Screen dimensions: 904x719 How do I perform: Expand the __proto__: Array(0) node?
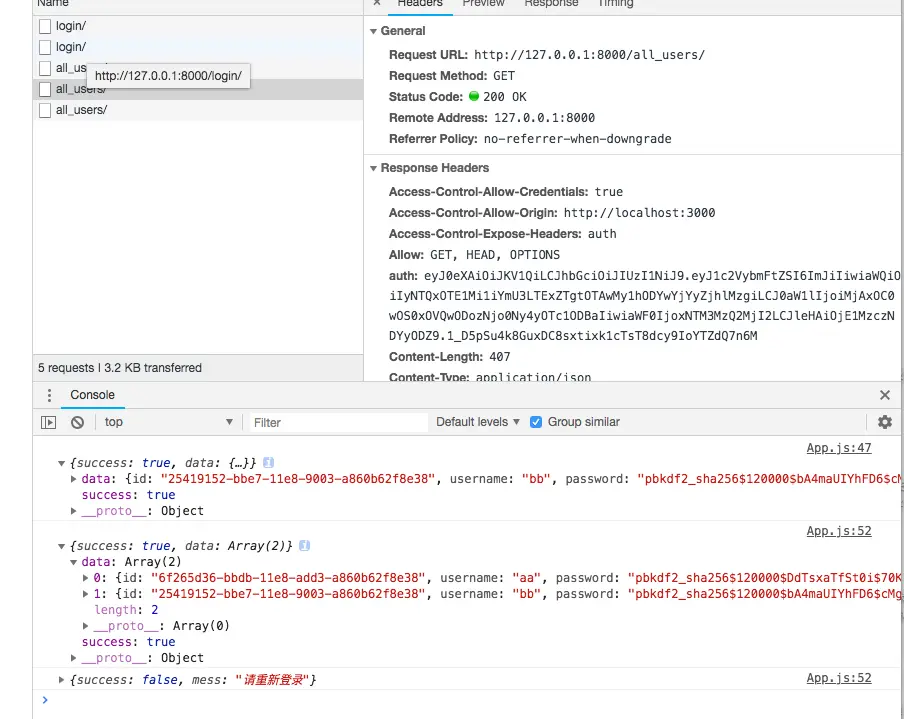click(86, 626)
